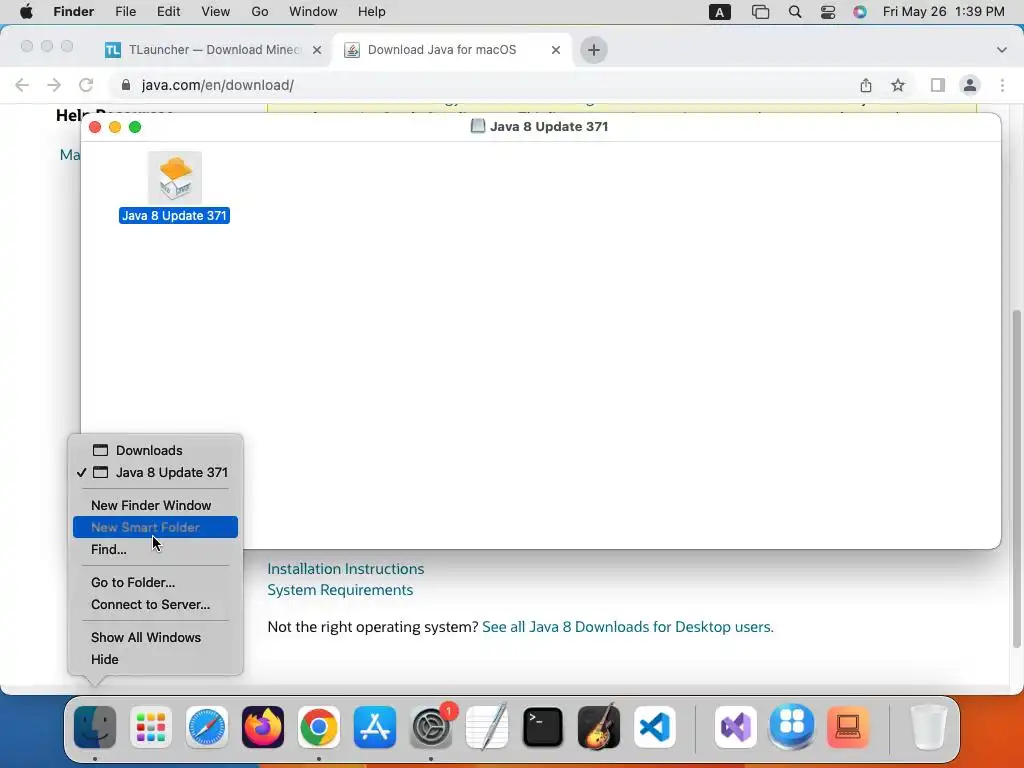Choose Hide in Finder Dock menu
Viewport: 1024px width, 768px height.
coord(155,660)
